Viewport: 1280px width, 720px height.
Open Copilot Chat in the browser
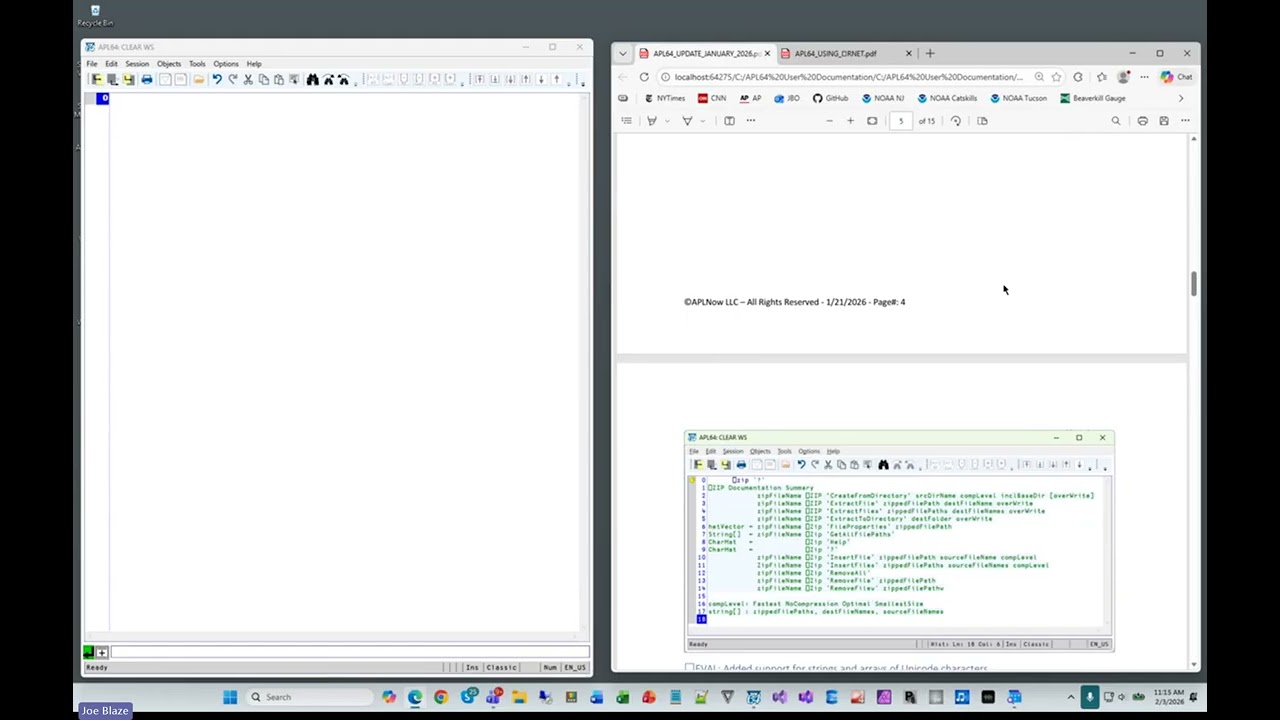tap(1176, 77)
